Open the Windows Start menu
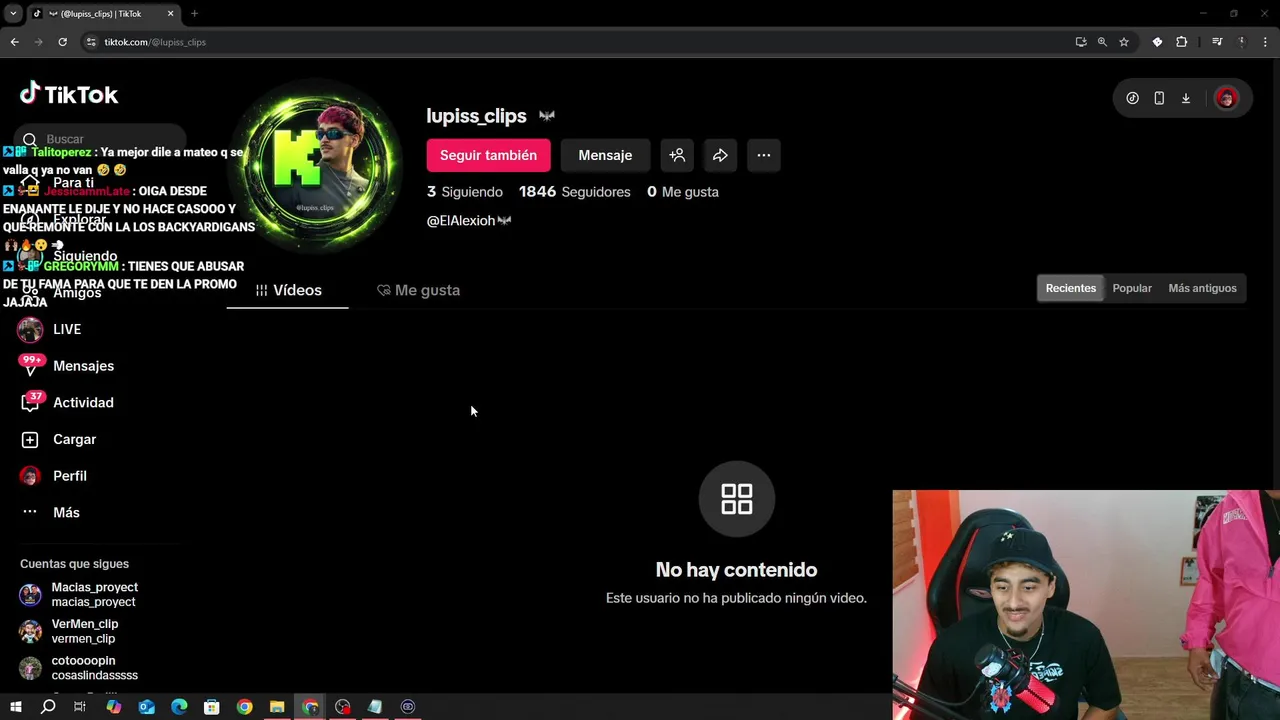The width and height of the screenshot is (1280, 720). click(15, 707)
